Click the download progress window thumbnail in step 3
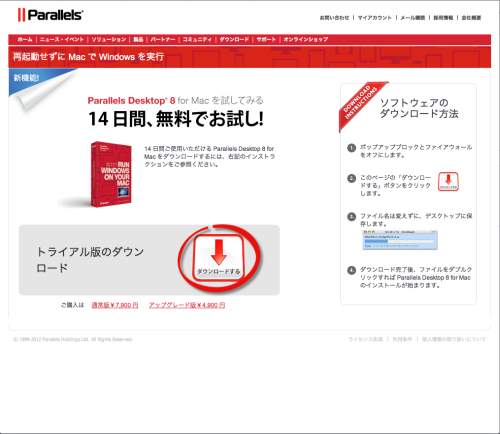This screenshot has height=434, width=500. click(x=400, y=240)
